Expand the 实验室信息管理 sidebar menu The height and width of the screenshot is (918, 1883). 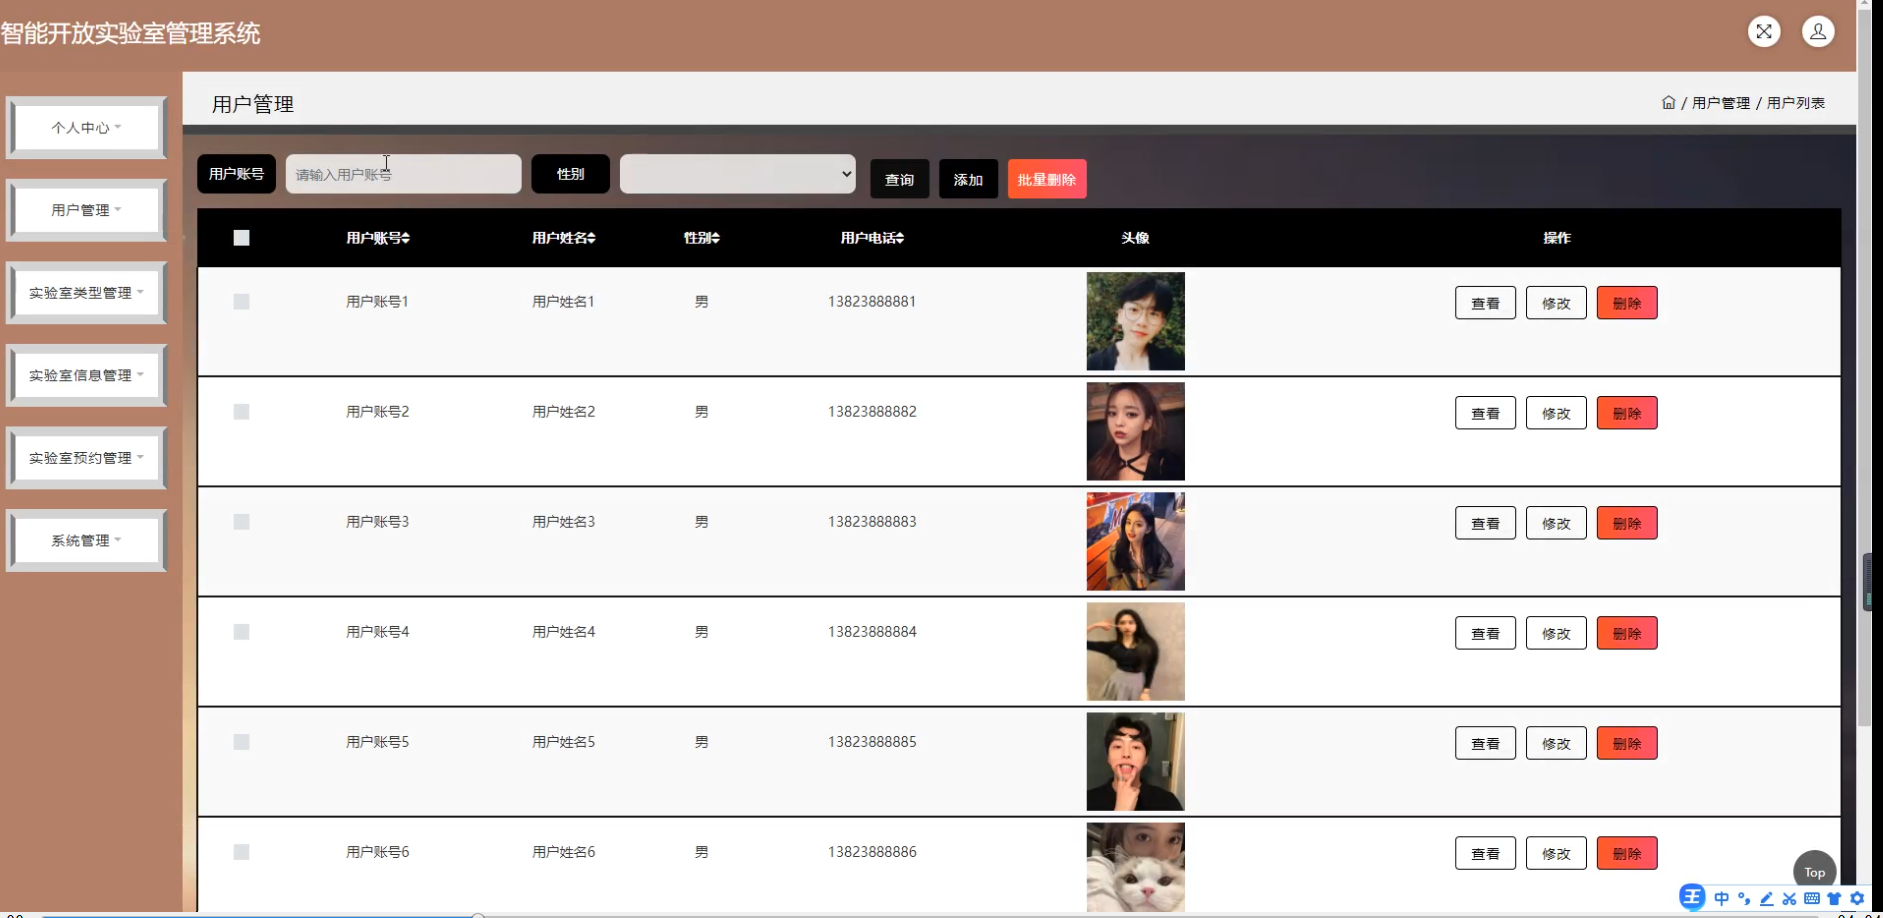pos(86,376)
